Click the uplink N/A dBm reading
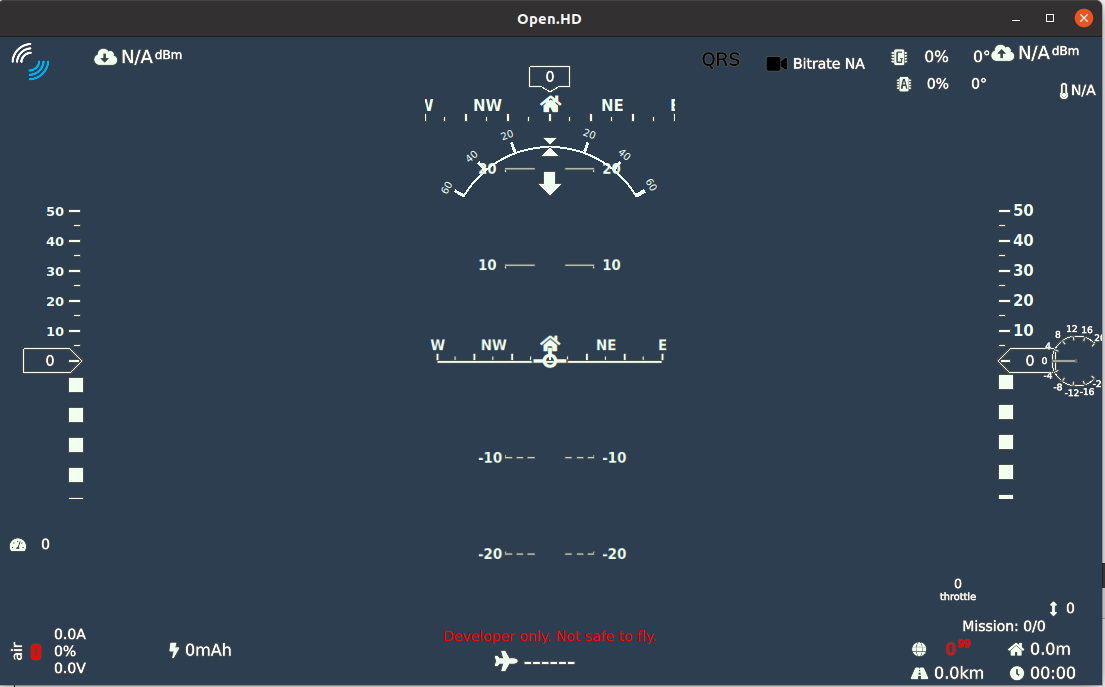1105x687 pixels. tap(1049, 52)
